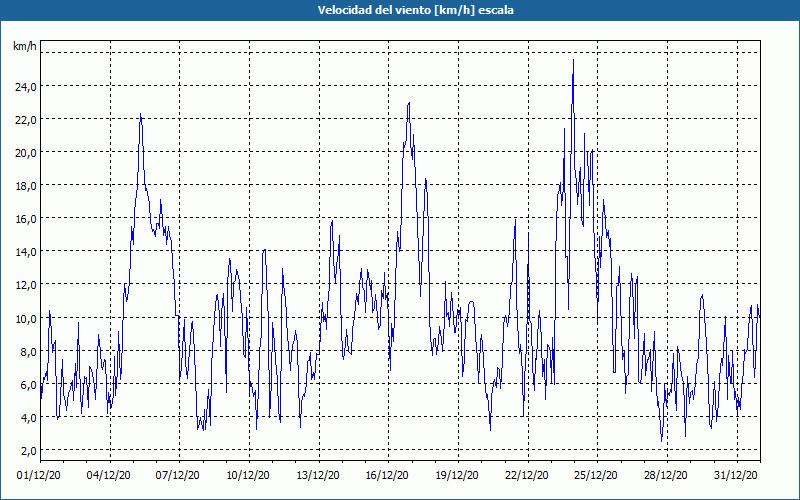
Task: Click the '10/12/20' date label
Action: [248, 476]
